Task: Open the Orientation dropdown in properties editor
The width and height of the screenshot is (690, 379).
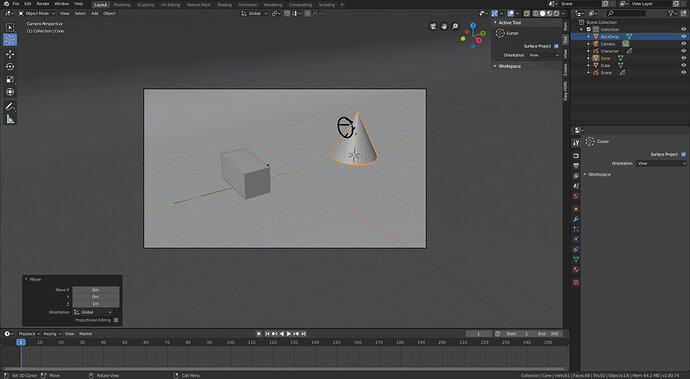Action: [661, 163]
